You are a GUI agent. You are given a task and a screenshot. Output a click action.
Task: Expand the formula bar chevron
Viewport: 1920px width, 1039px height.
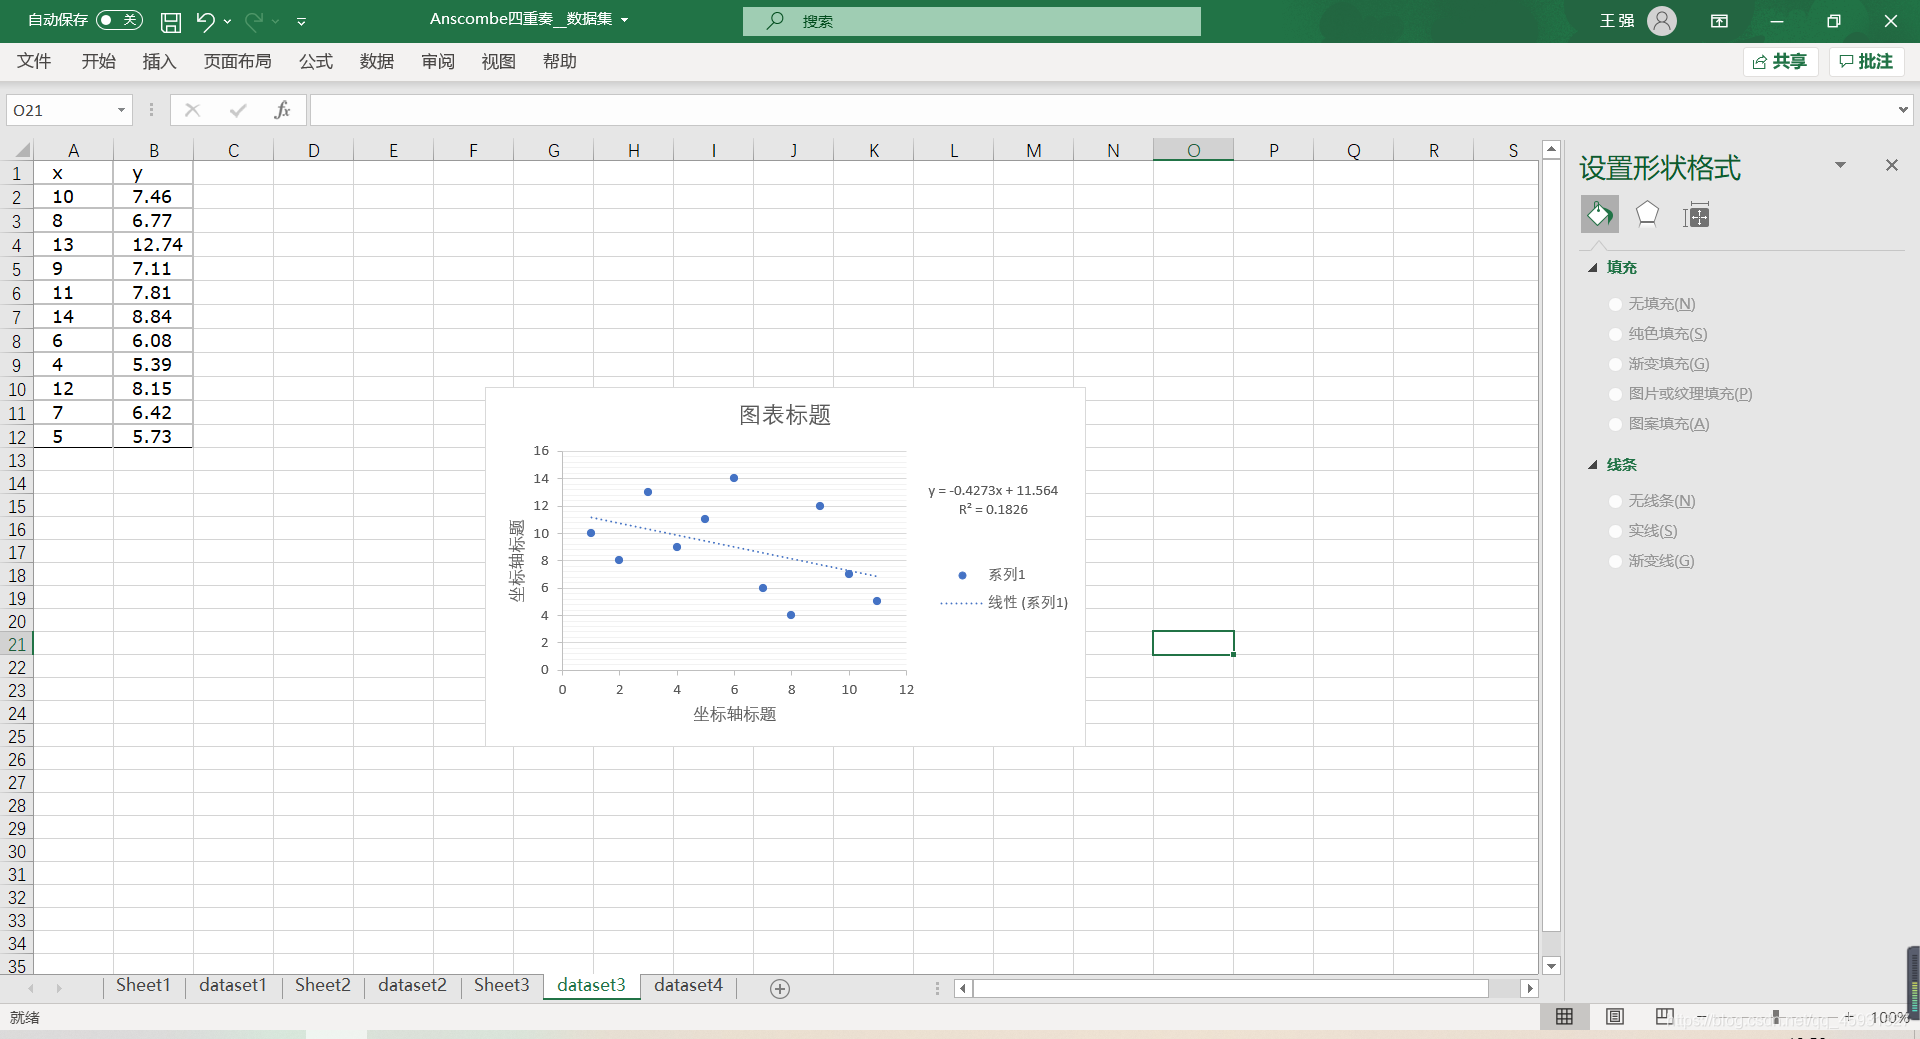click(1903, 110)
